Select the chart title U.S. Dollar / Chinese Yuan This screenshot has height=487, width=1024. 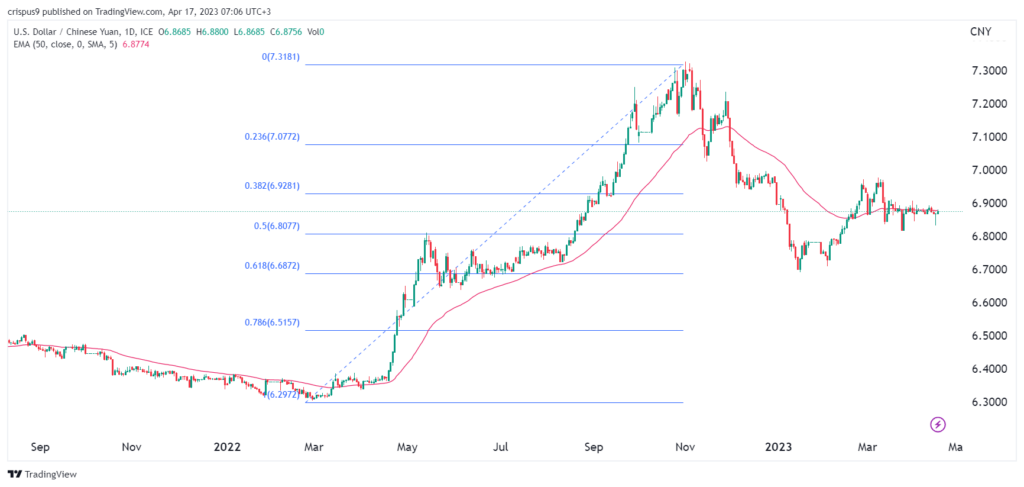pos(67,31)
